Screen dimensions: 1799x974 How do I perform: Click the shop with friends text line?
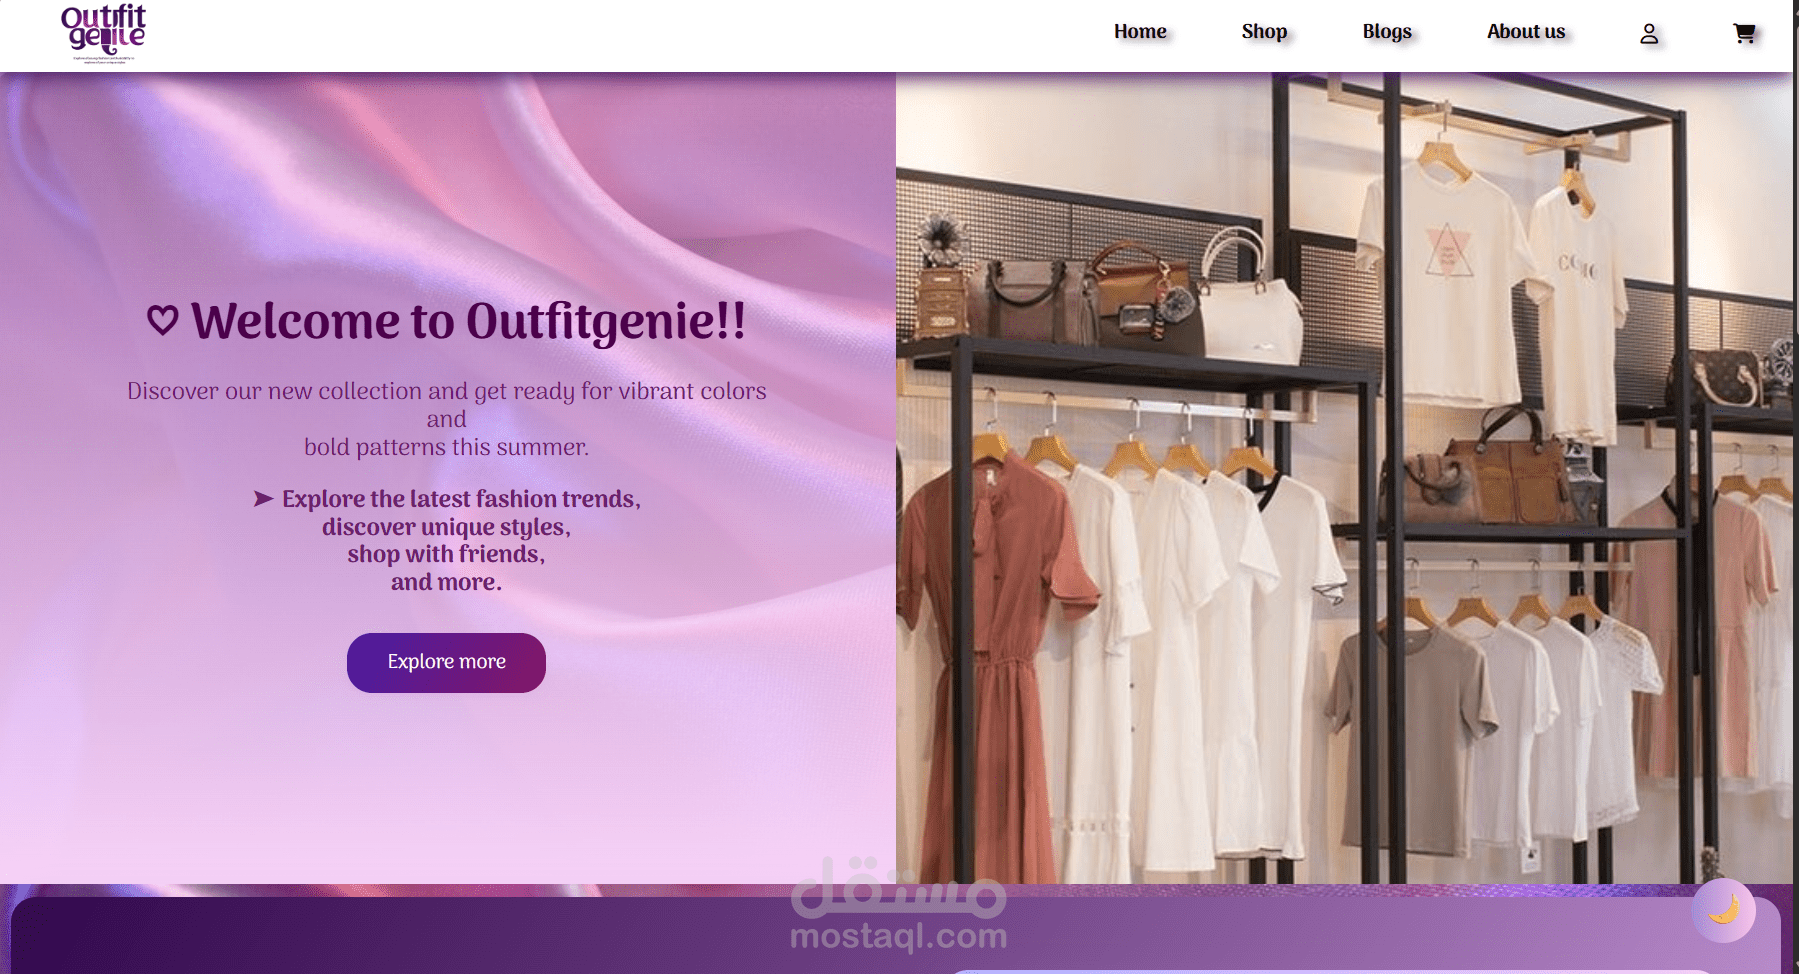[446, 553]
